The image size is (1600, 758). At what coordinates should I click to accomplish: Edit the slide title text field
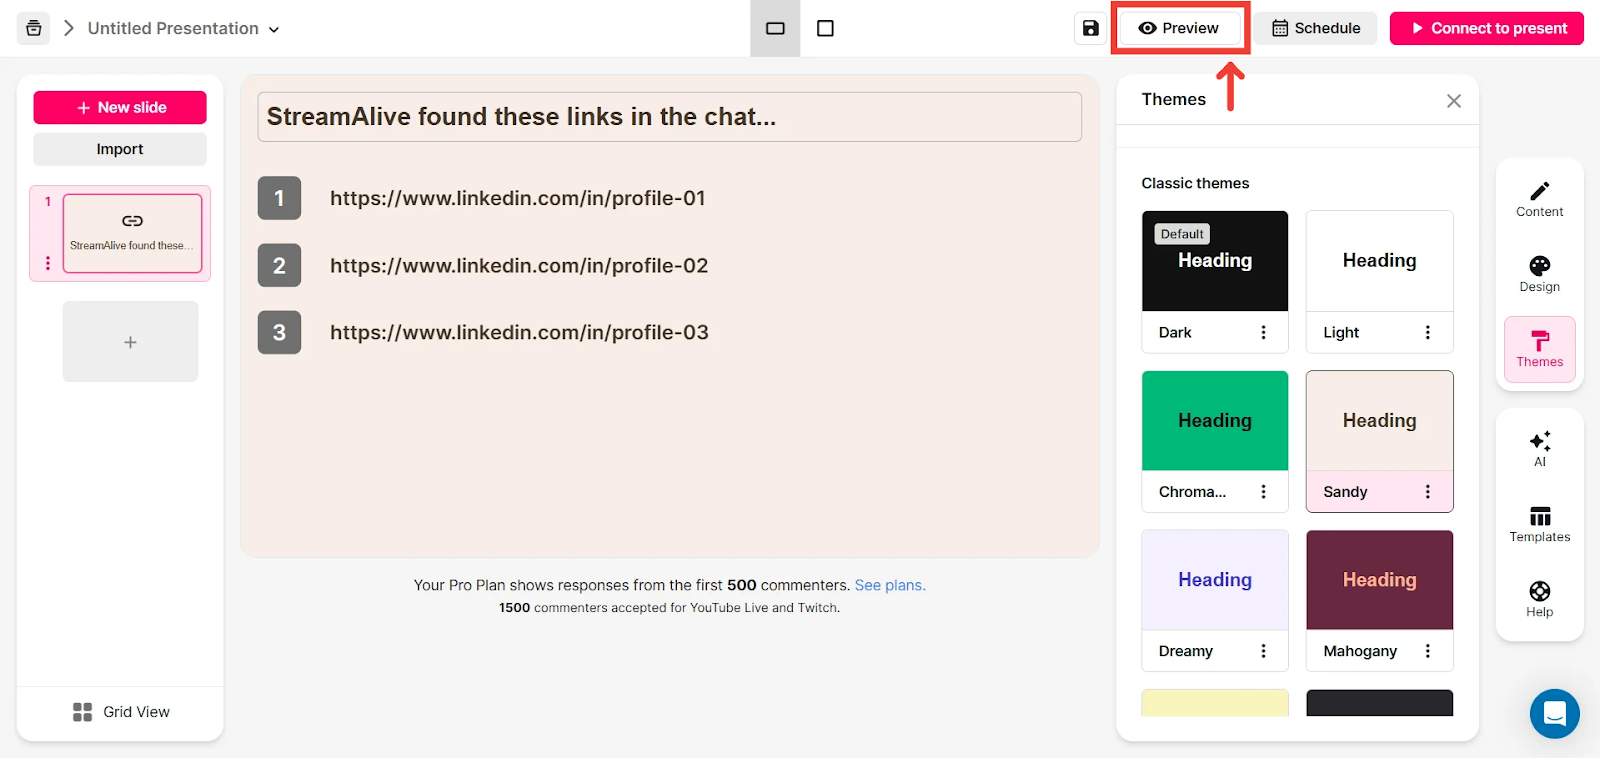tap(670, 117)
